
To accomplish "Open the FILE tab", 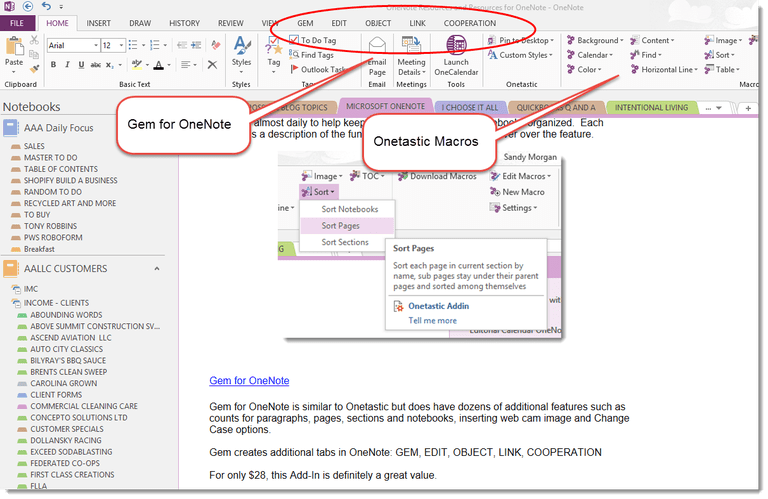I will [x=17, y=23].
